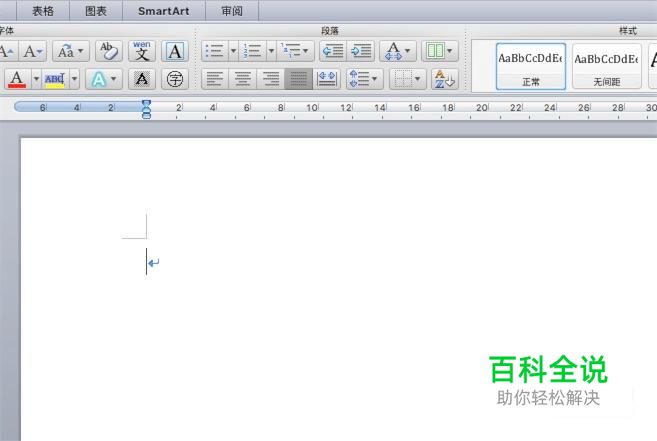Open the multilevel list dropdown

(295, 51)
